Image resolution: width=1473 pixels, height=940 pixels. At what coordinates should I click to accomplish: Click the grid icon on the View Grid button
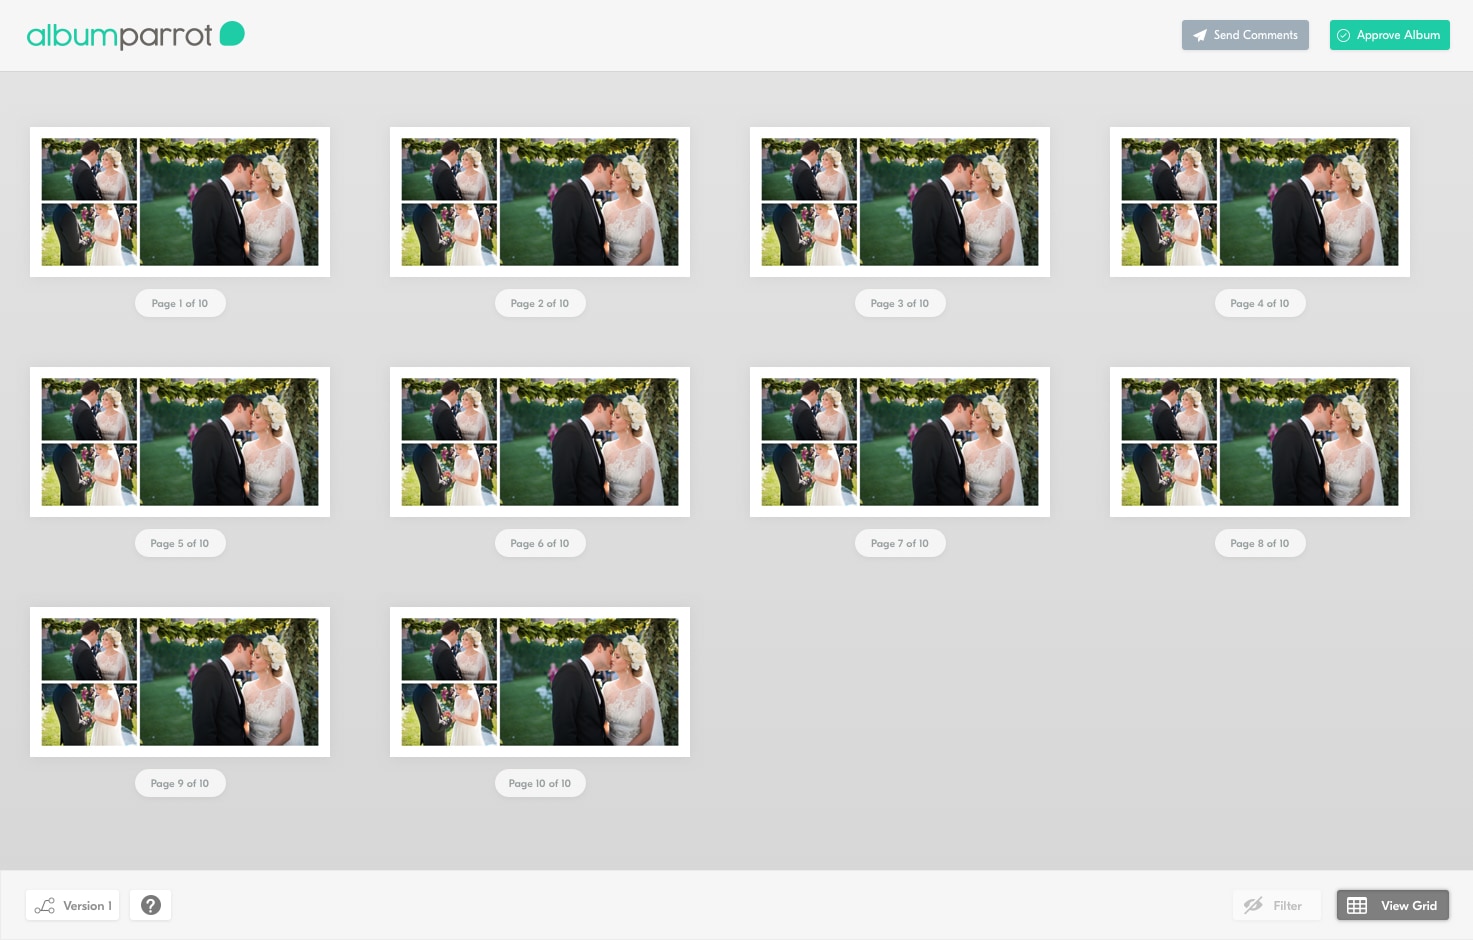[x=1357, y=904]
